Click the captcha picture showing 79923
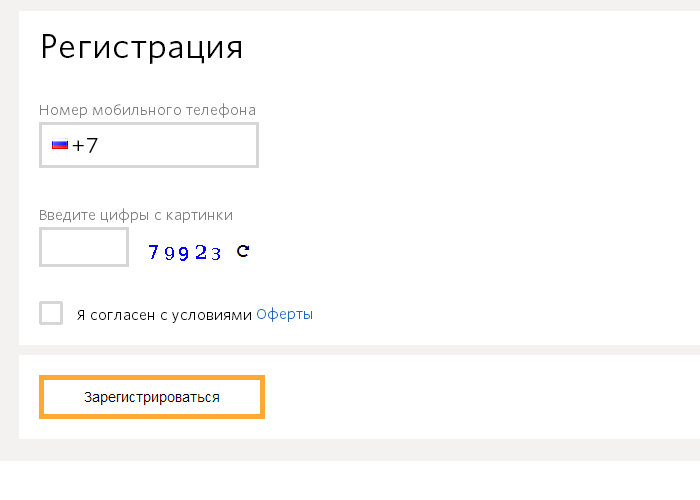 coord(185,252)
